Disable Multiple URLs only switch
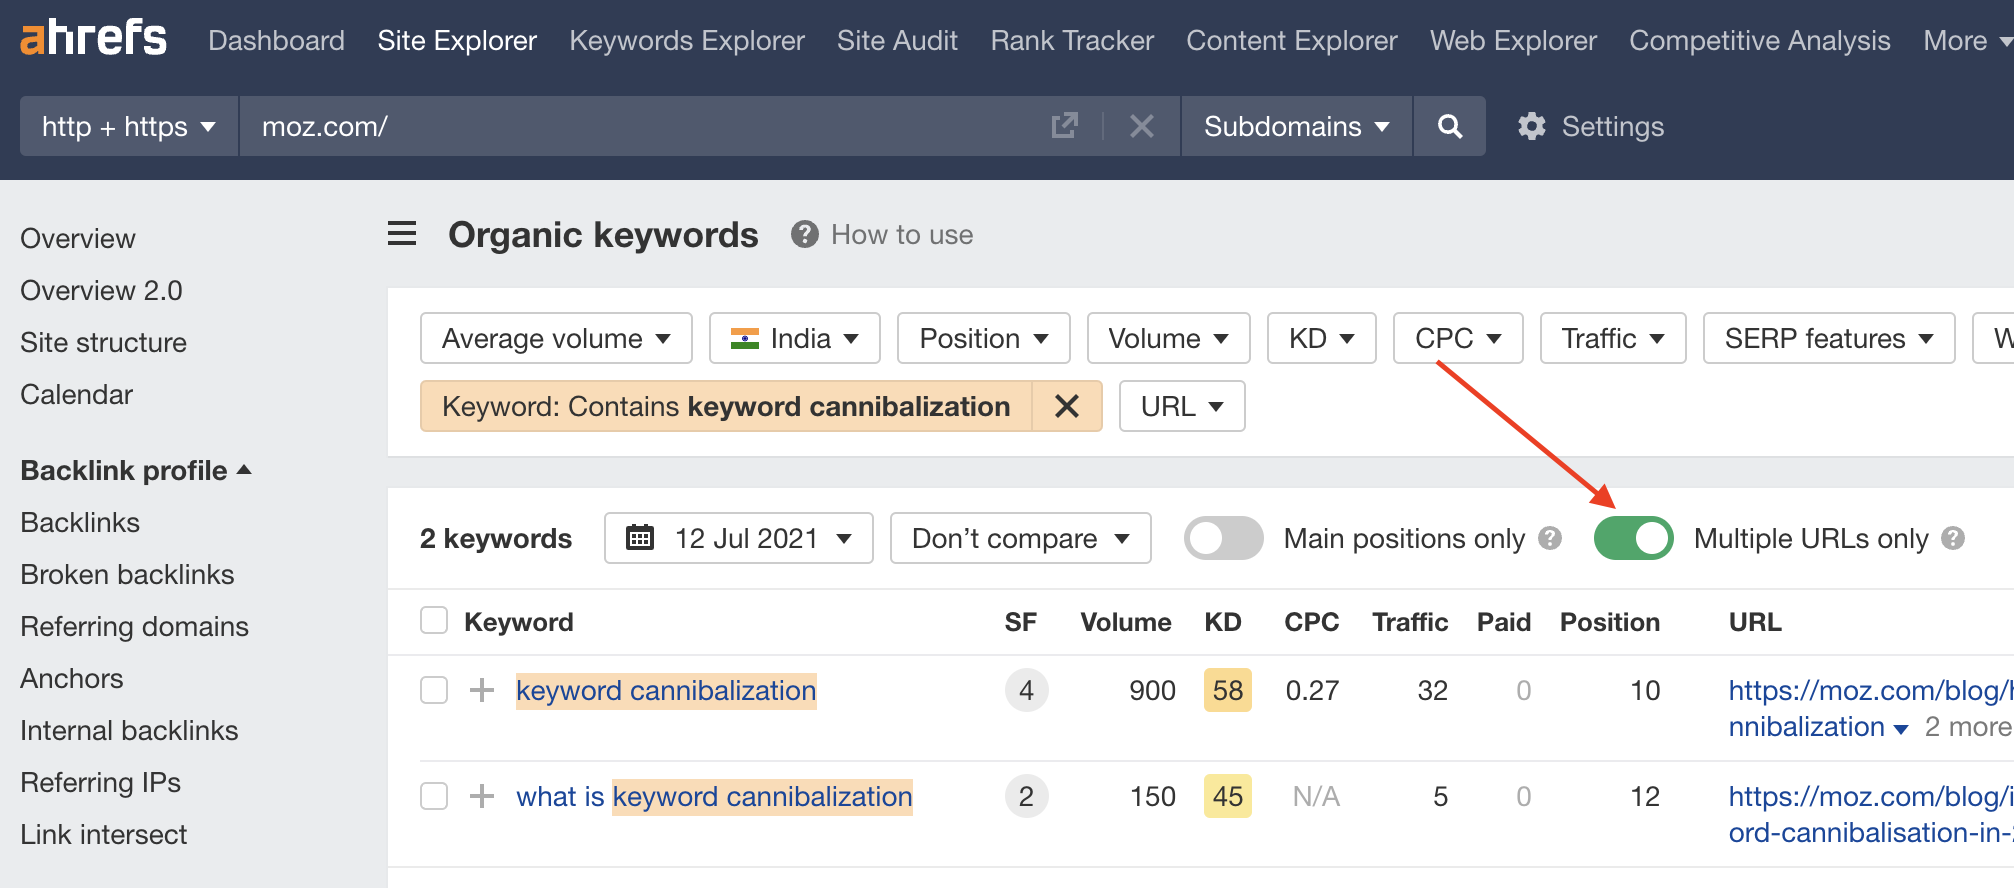The width and height of the screenshot is (2014, 888). coord(1633,538)
